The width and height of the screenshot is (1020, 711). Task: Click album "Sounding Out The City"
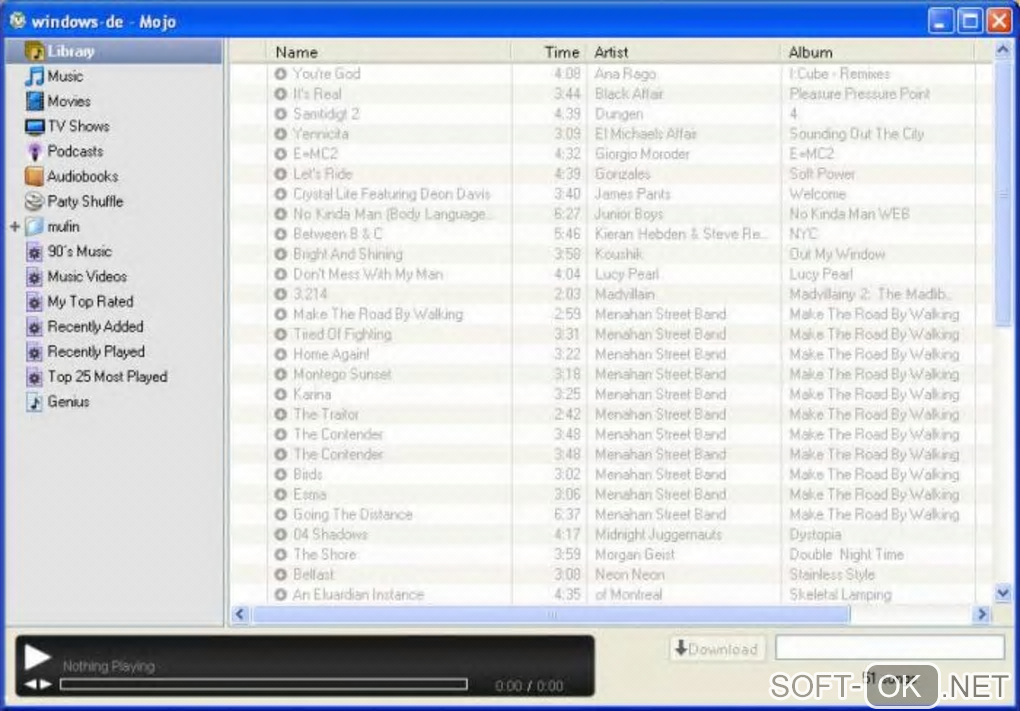[856, 134]
